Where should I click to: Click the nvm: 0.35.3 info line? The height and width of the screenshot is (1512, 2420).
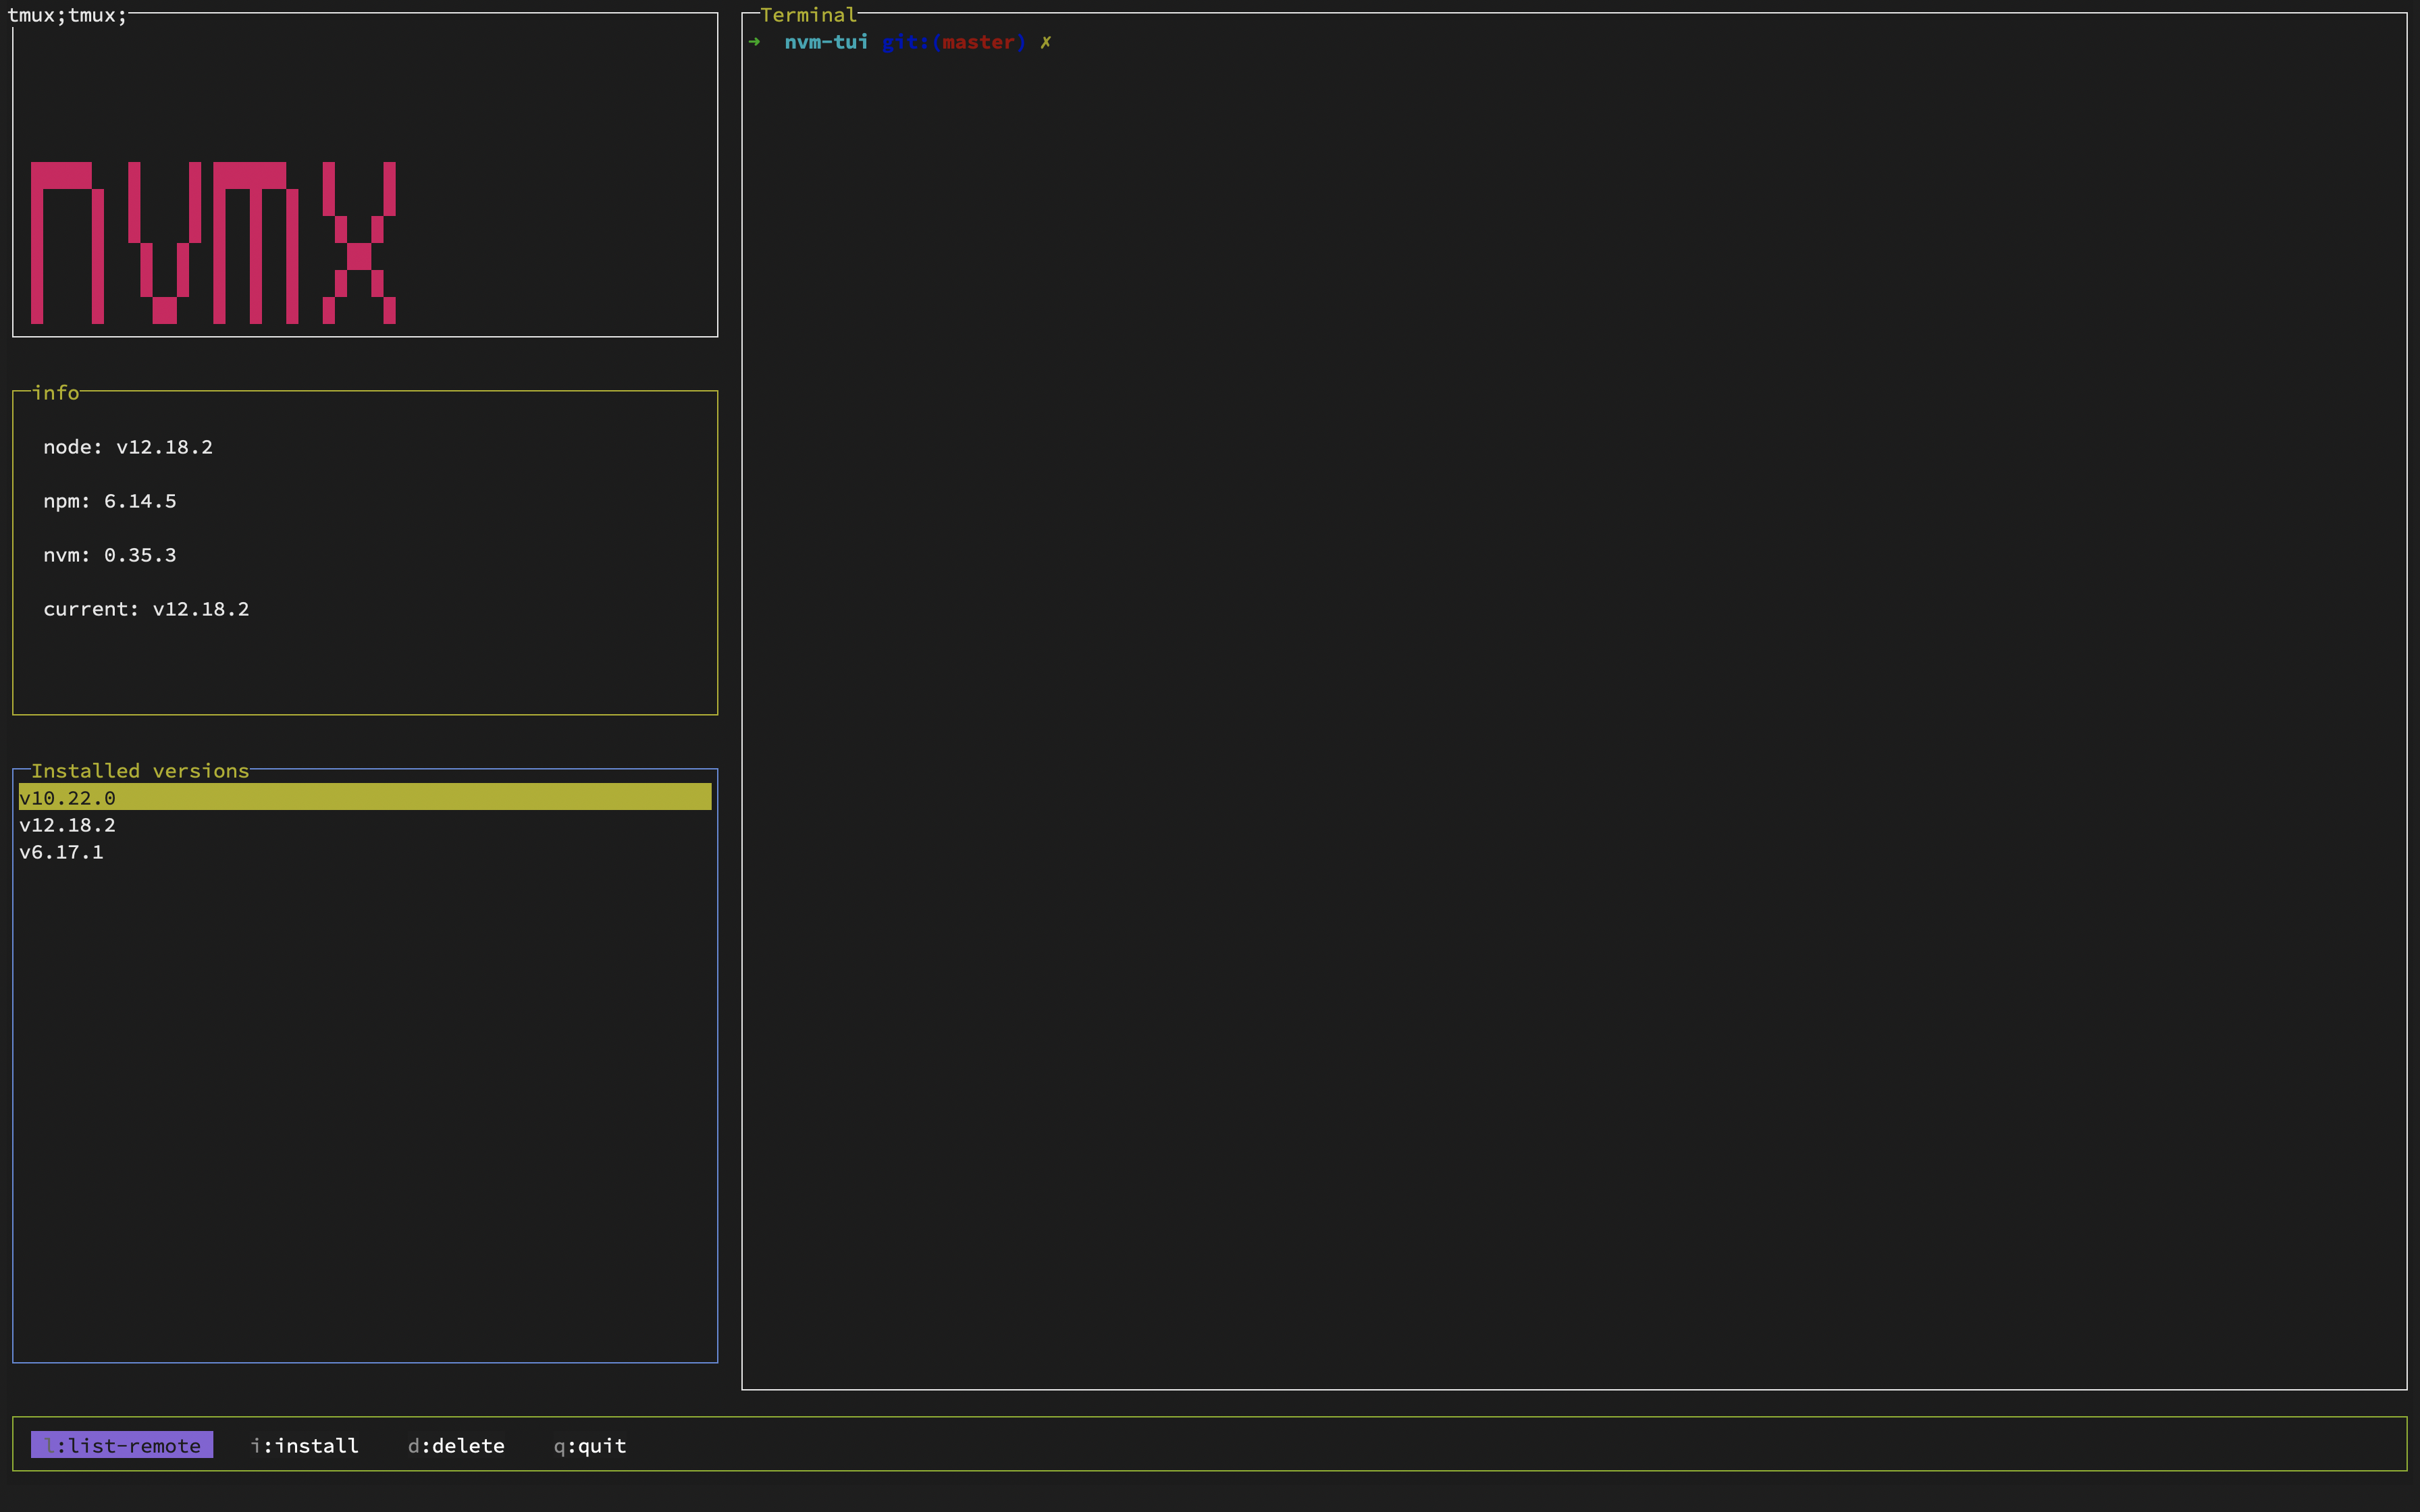coord(110,555)
